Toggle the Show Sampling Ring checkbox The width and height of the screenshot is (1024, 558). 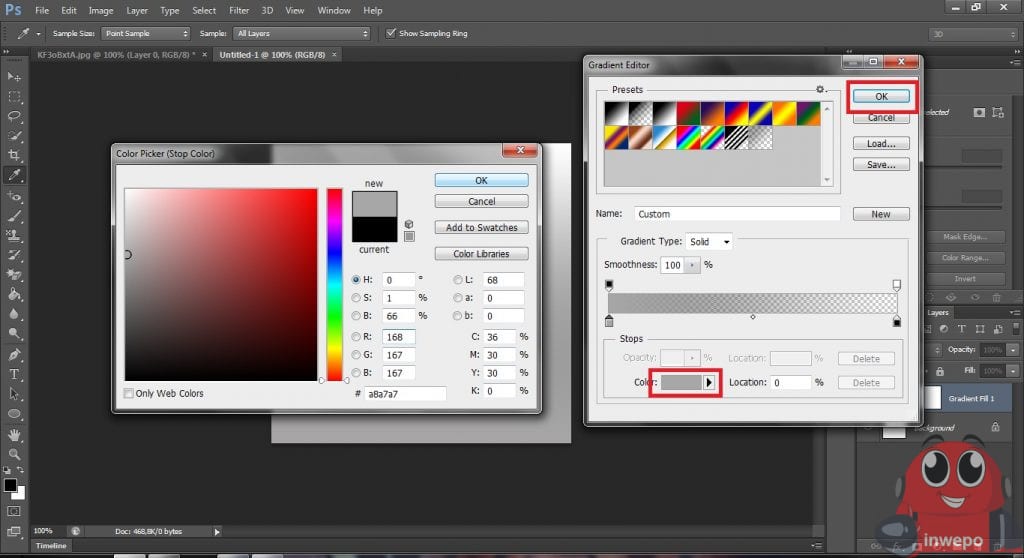click(x=390, y=33)
